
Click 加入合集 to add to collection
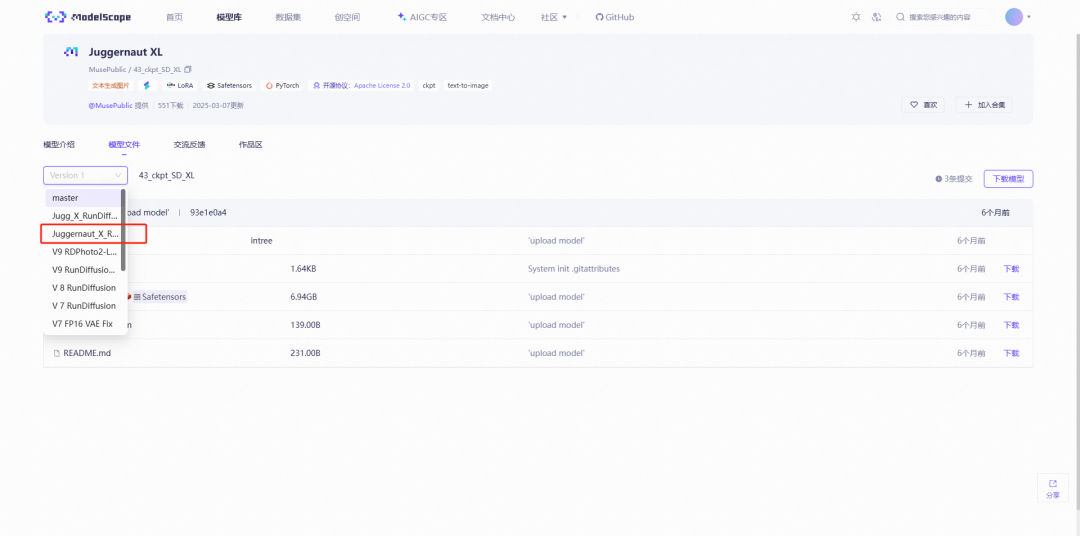[984, 105]
